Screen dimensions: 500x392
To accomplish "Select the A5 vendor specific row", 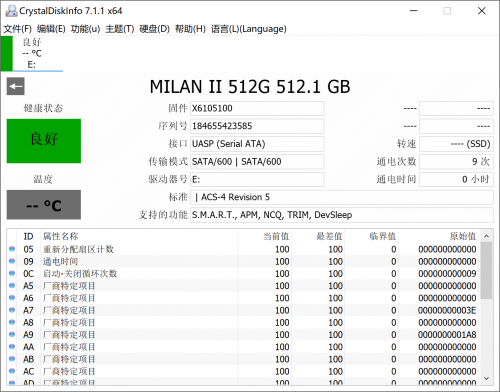I will tap(243, 286).
